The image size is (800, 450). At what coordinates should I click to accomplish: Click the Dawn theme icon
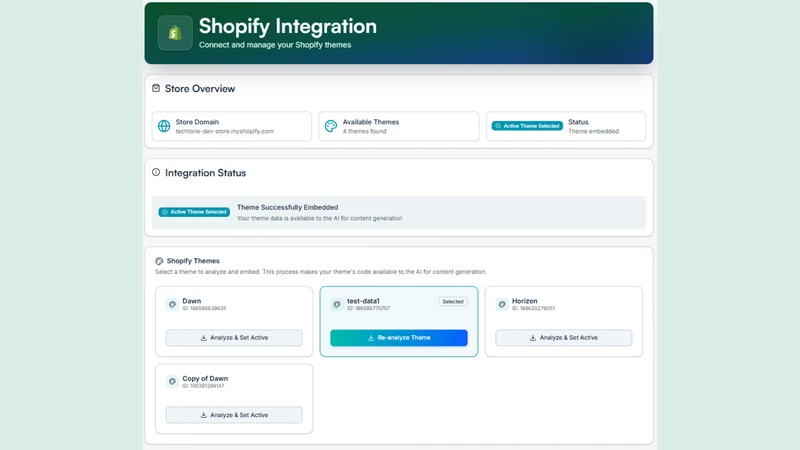pyautogui.click(x=172, y=304)
